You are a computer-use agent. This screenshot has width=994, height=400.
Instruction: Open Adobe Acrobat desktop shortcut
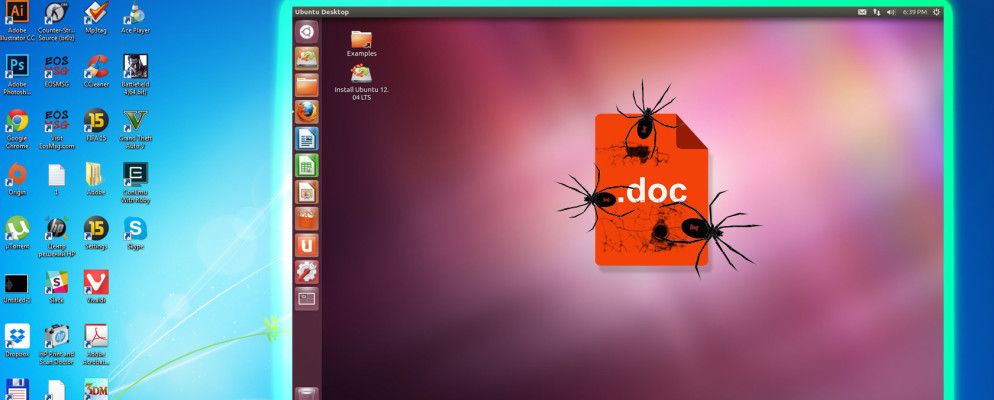pos(96,345)
